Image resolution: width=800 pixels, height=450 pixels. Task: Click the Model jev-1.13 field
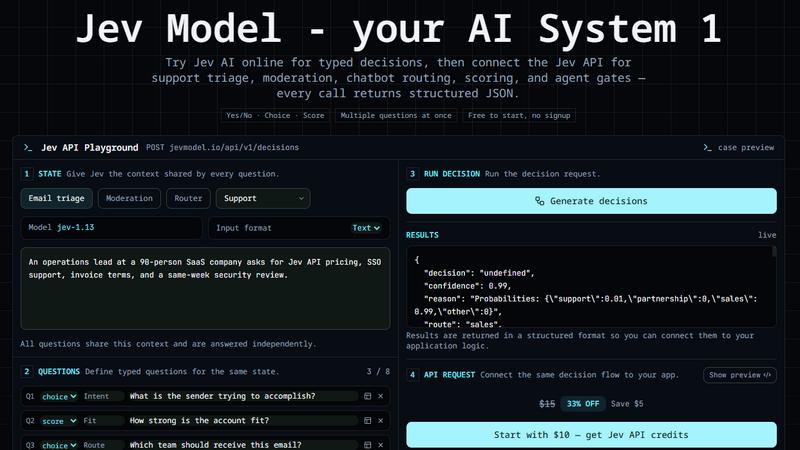pyautogui.click(x=111, y=228)
